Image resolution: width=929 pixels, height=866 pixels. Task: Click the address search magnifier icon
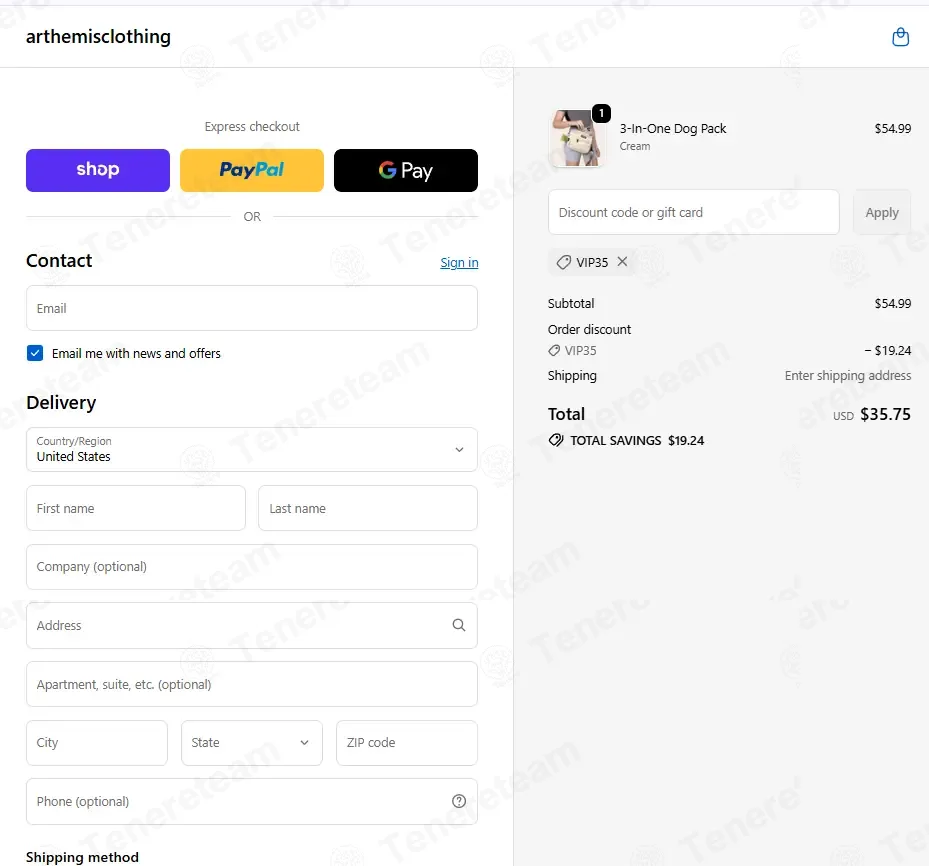[x=459, y=625]
